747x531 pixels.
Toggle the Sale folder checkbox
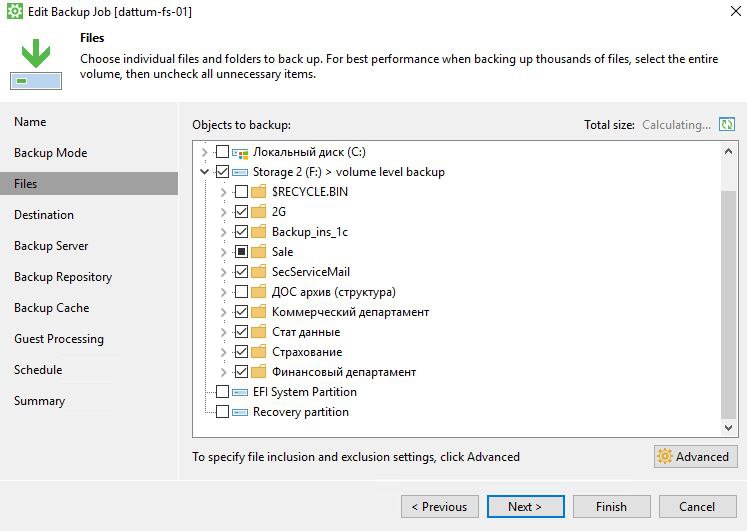click(x=241, y=252)
